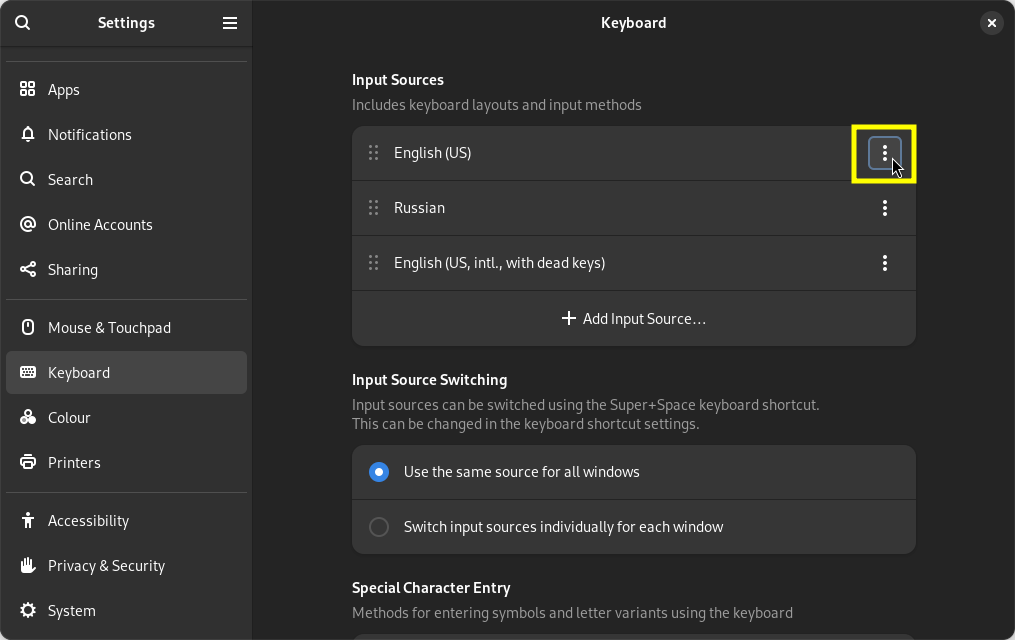Select 'Use the same source for all windows'

pyautogui.click(x=379, y=472)
